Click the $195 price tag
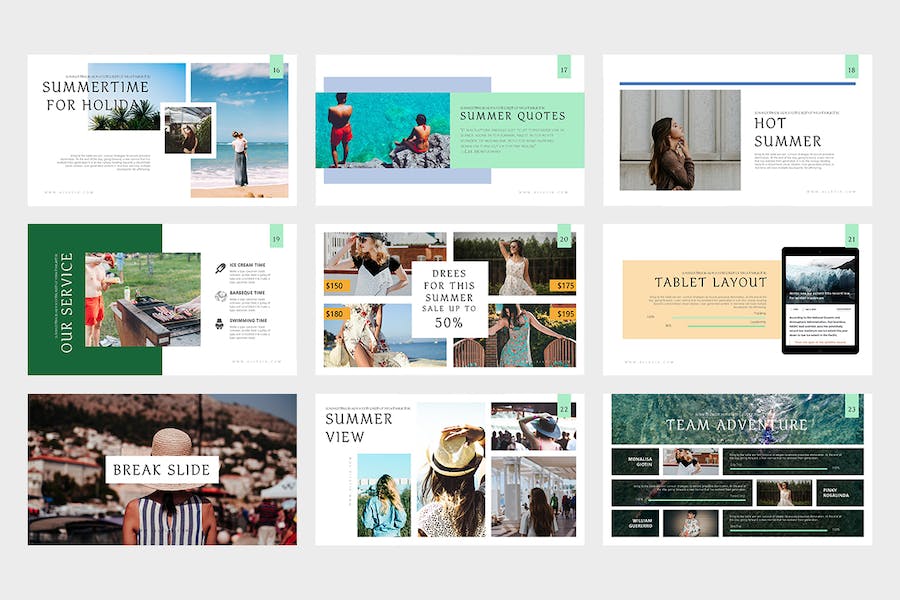Screen dimensions: 900x600 [565, 313]
